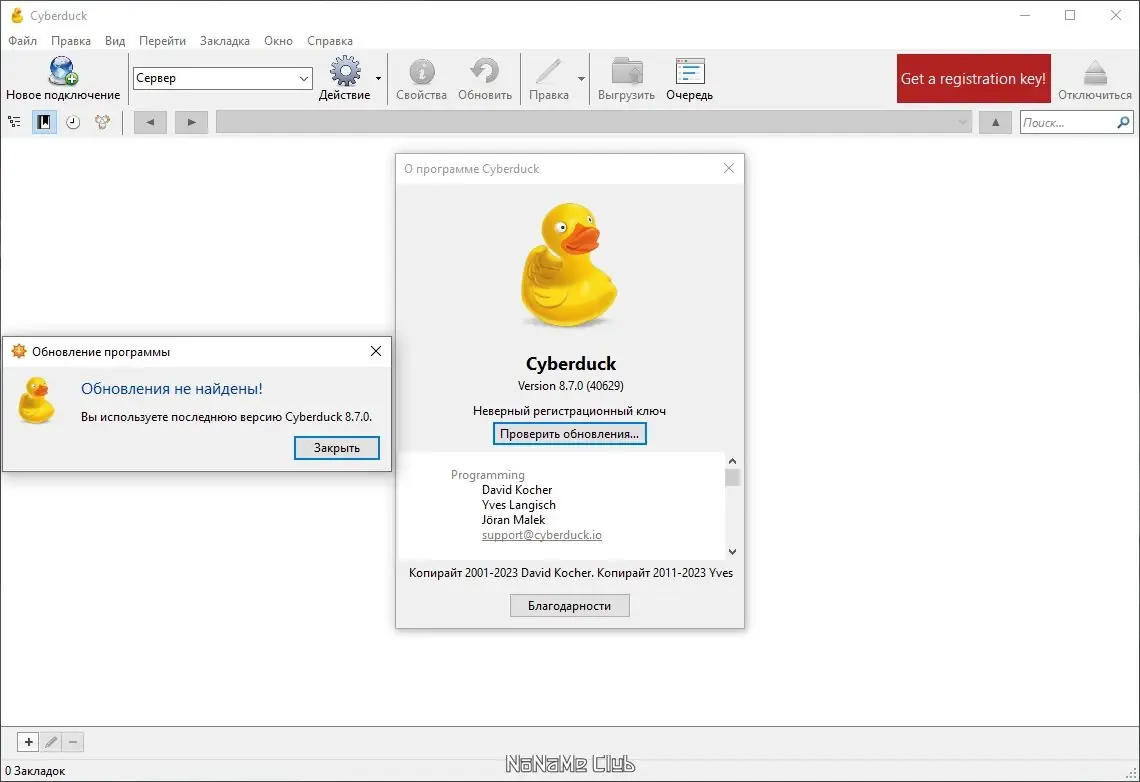The width and height of the screenshot is (1140, 782).
Task: Maximize the Cyberduck window
Action: tap(1070, 15)
